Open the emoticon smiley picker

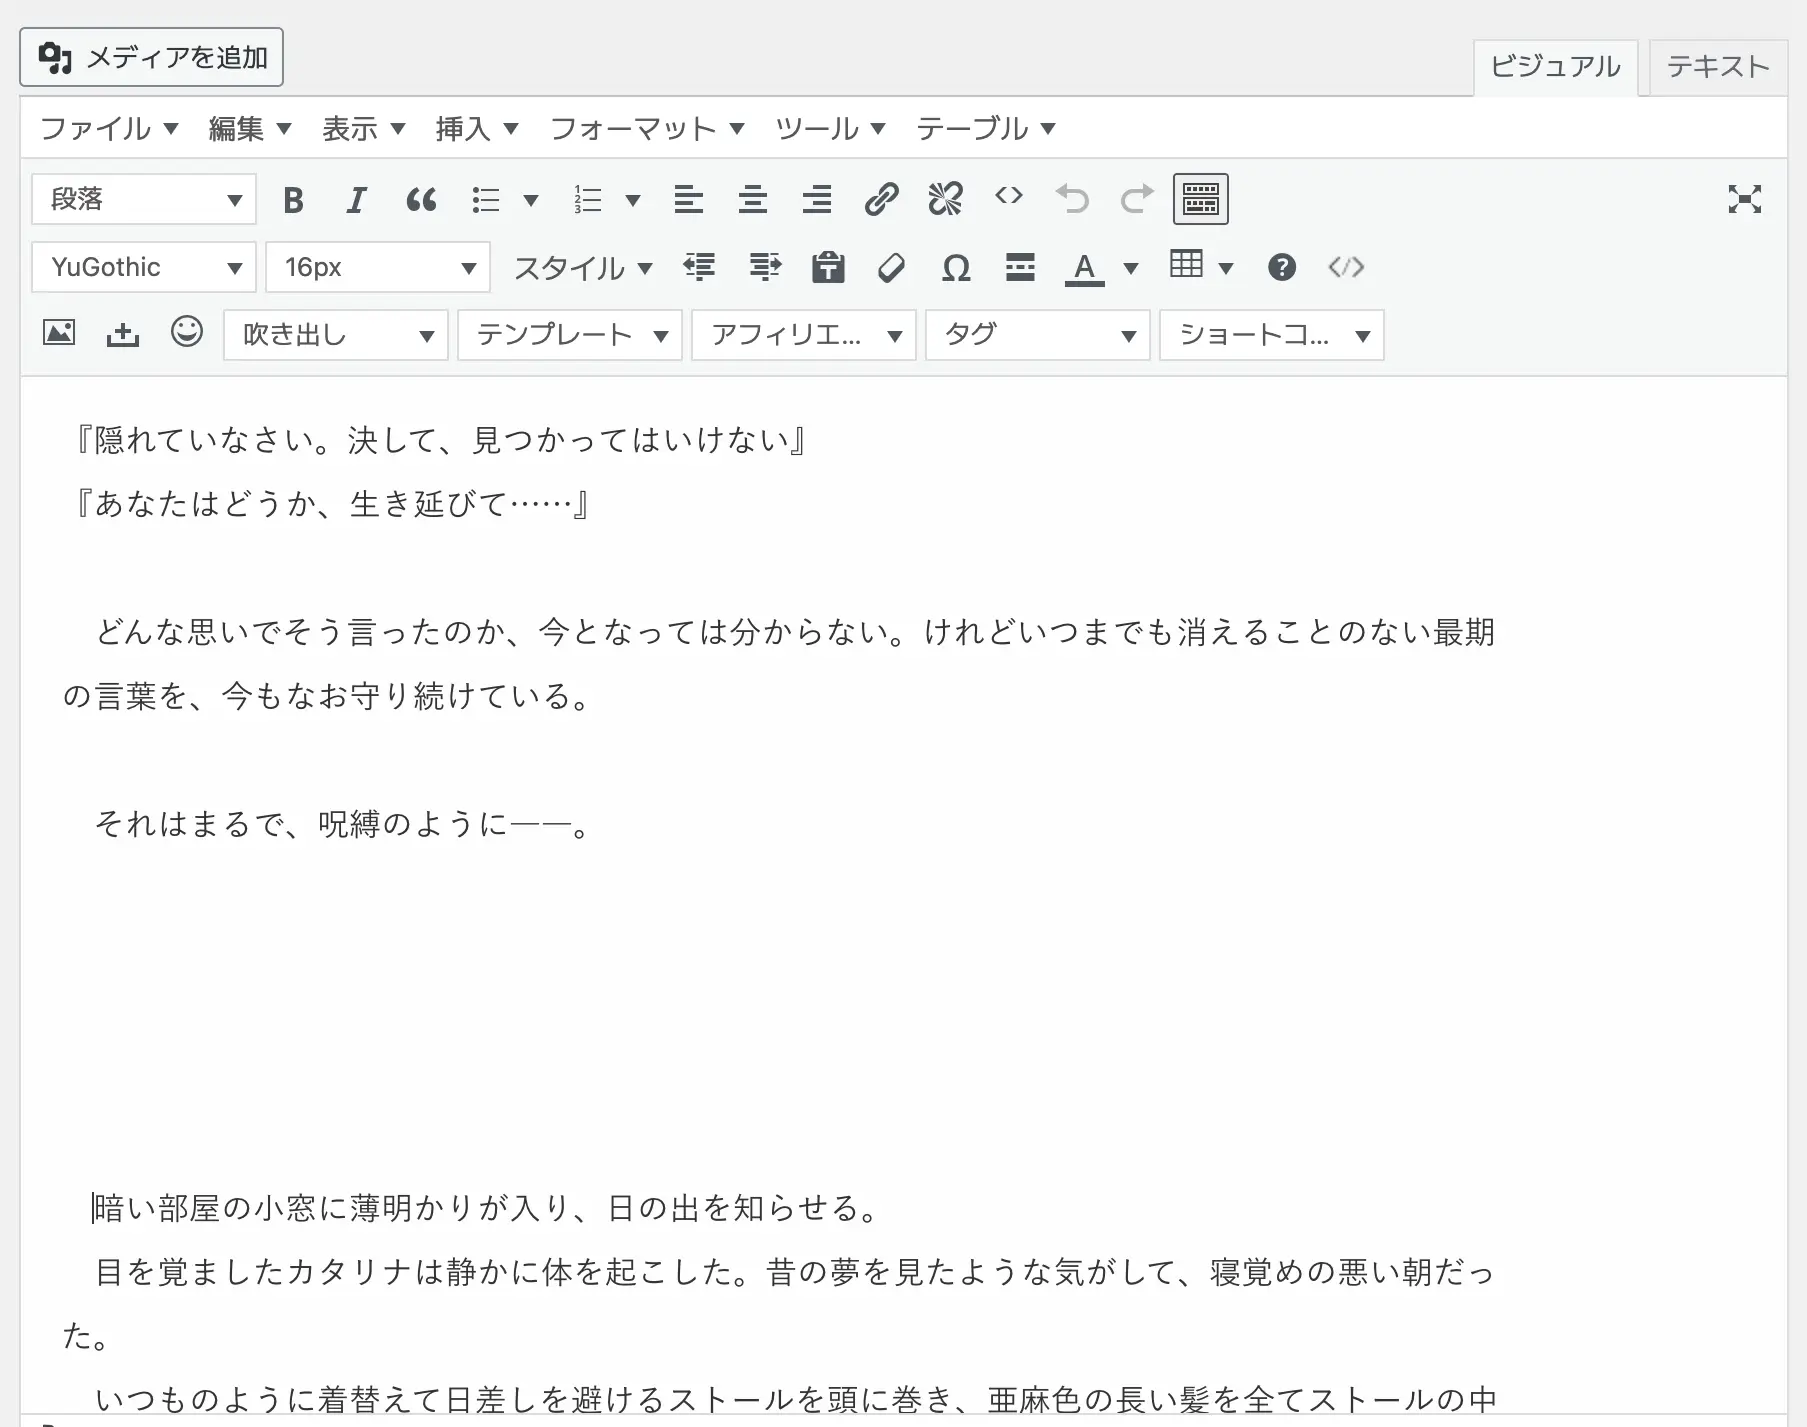click(187, 331)
